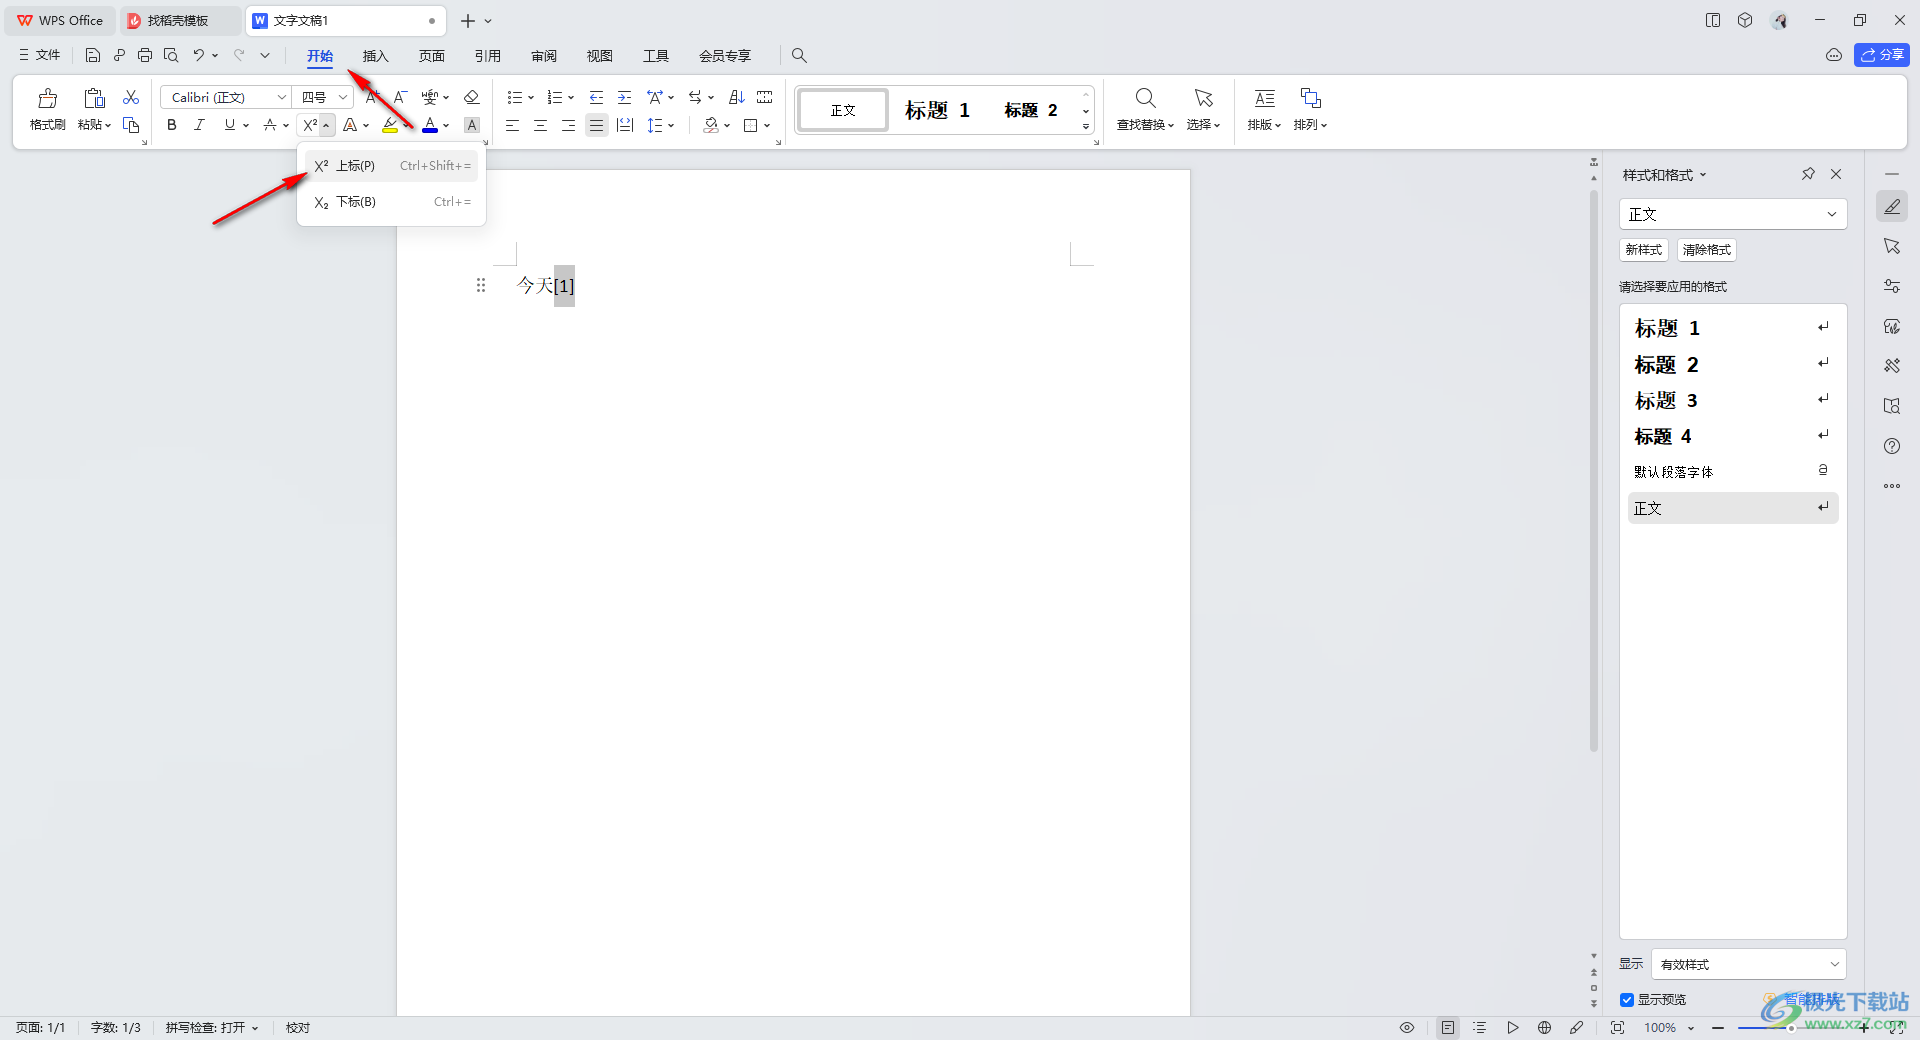The width and height of the screenshot is (1920, 1040).
Task: Close the Styles and Formatting pane
Action: point(1836,174)
